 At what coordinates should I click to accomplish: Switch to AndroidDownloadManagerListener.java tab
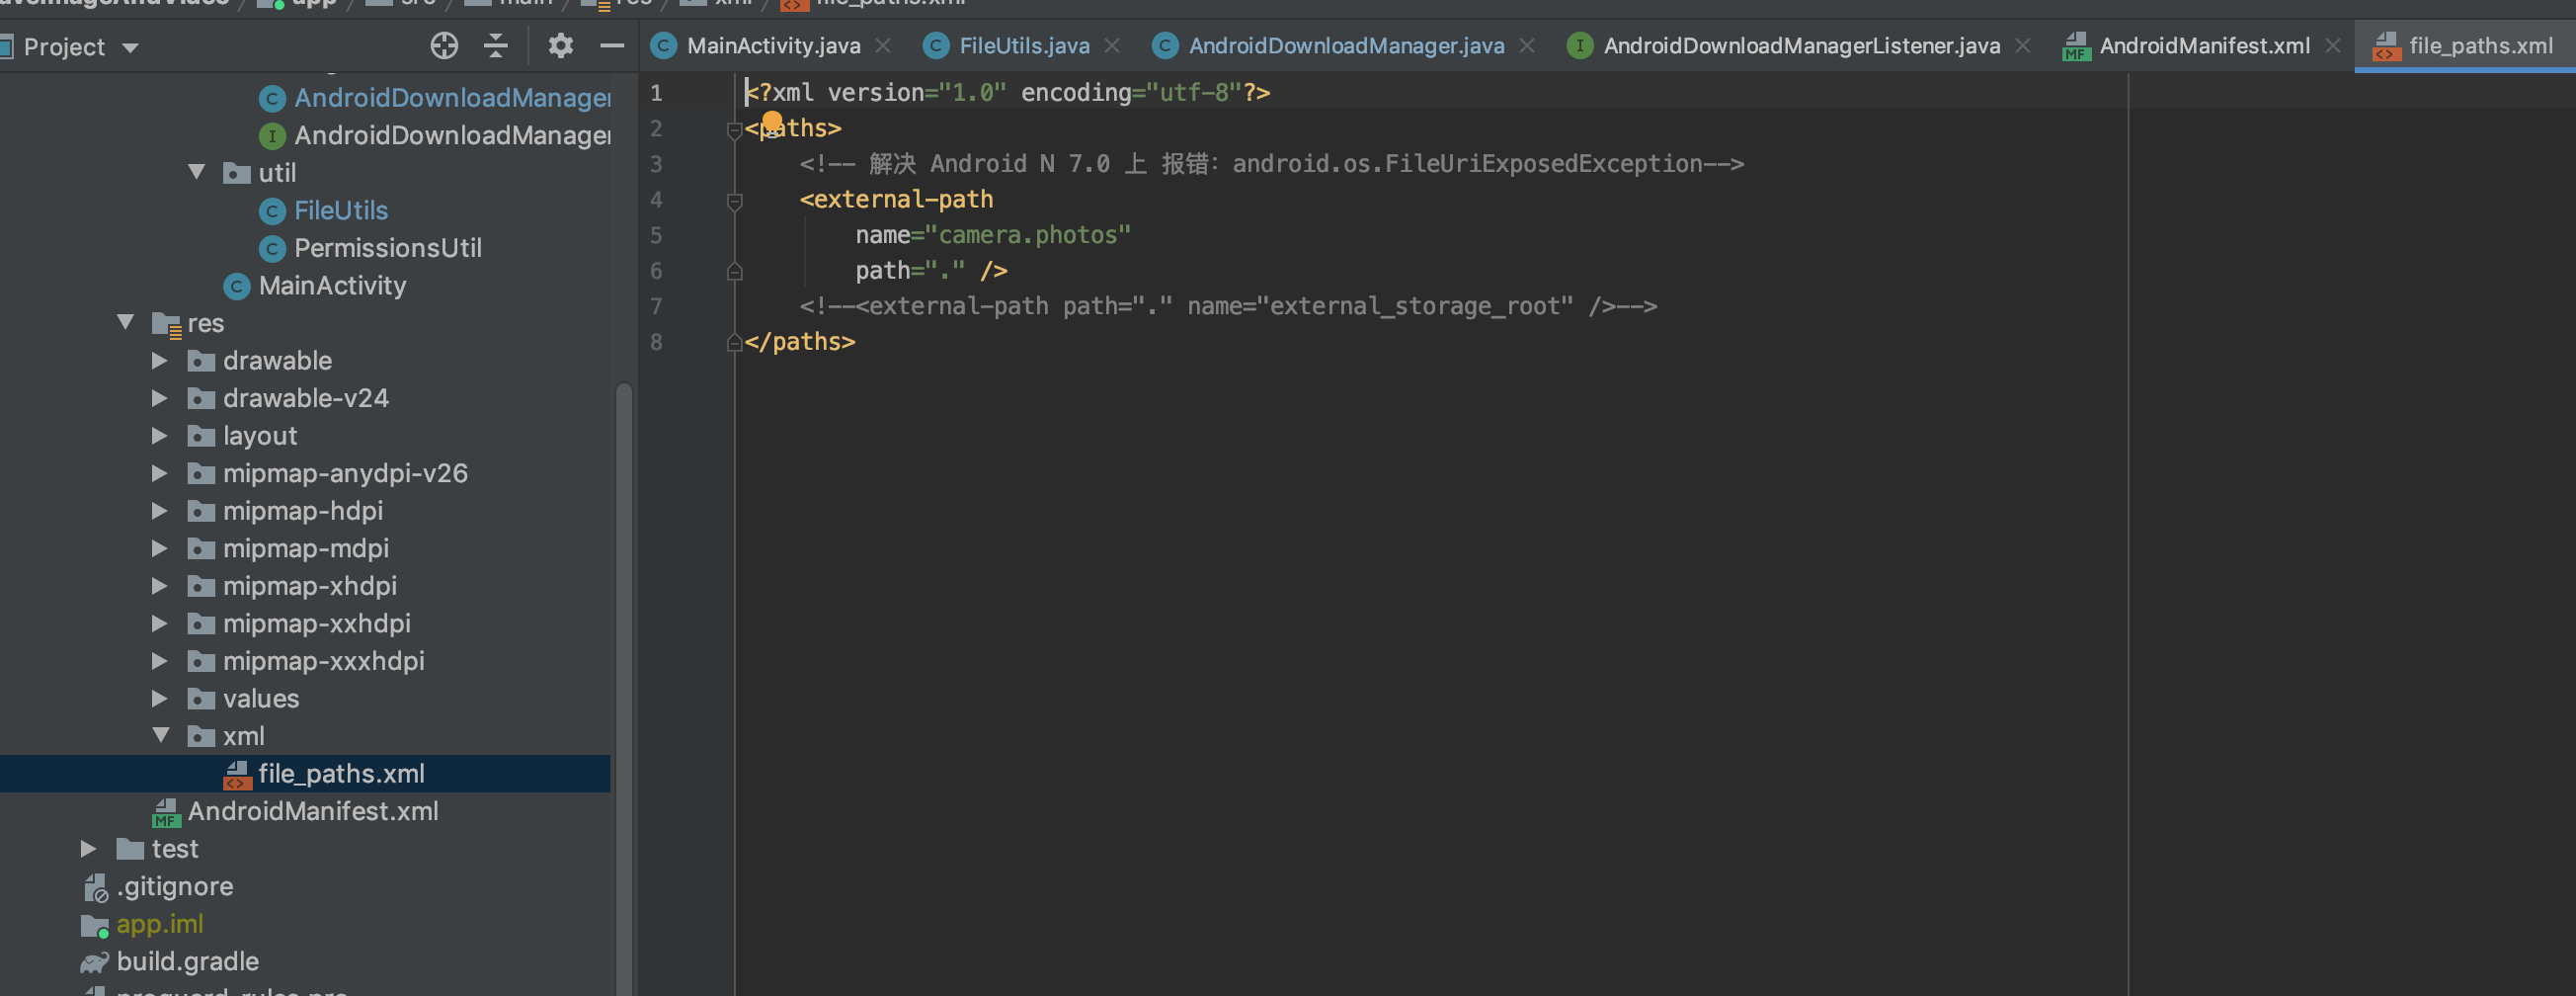tap(1801, 46)
